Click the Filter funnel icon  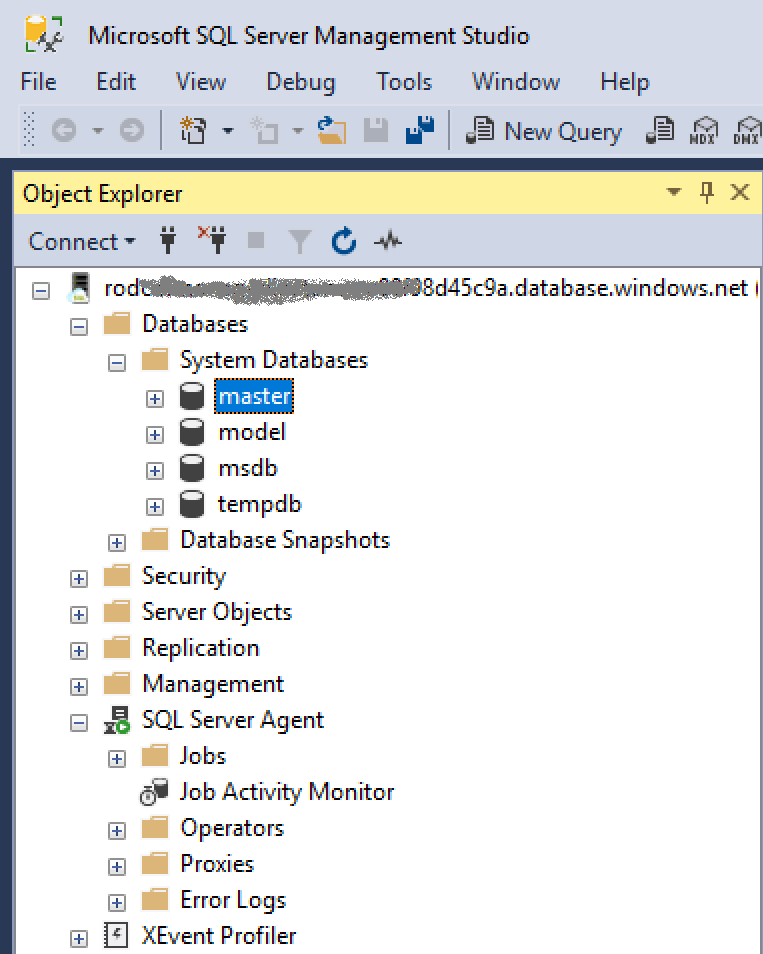coord(299,241)
